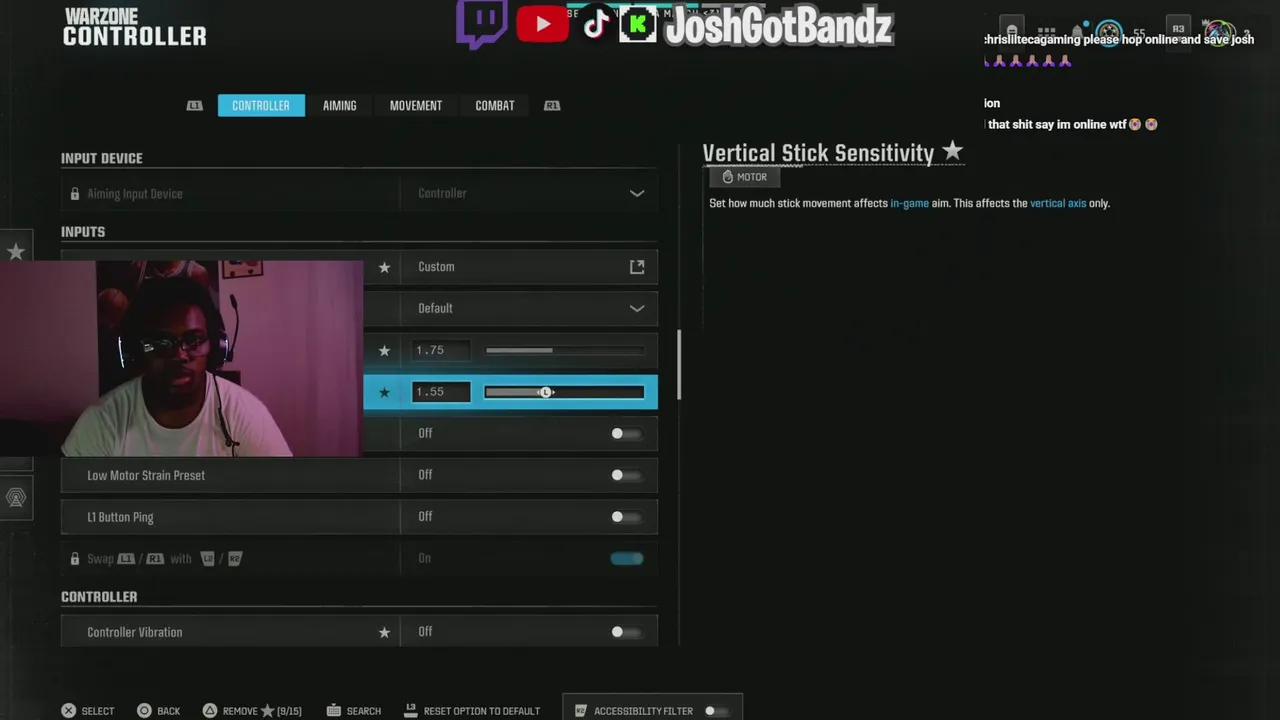Screen dimensions: 1280x720
Task: Open the Custom setting field
Action: [529, 267]
